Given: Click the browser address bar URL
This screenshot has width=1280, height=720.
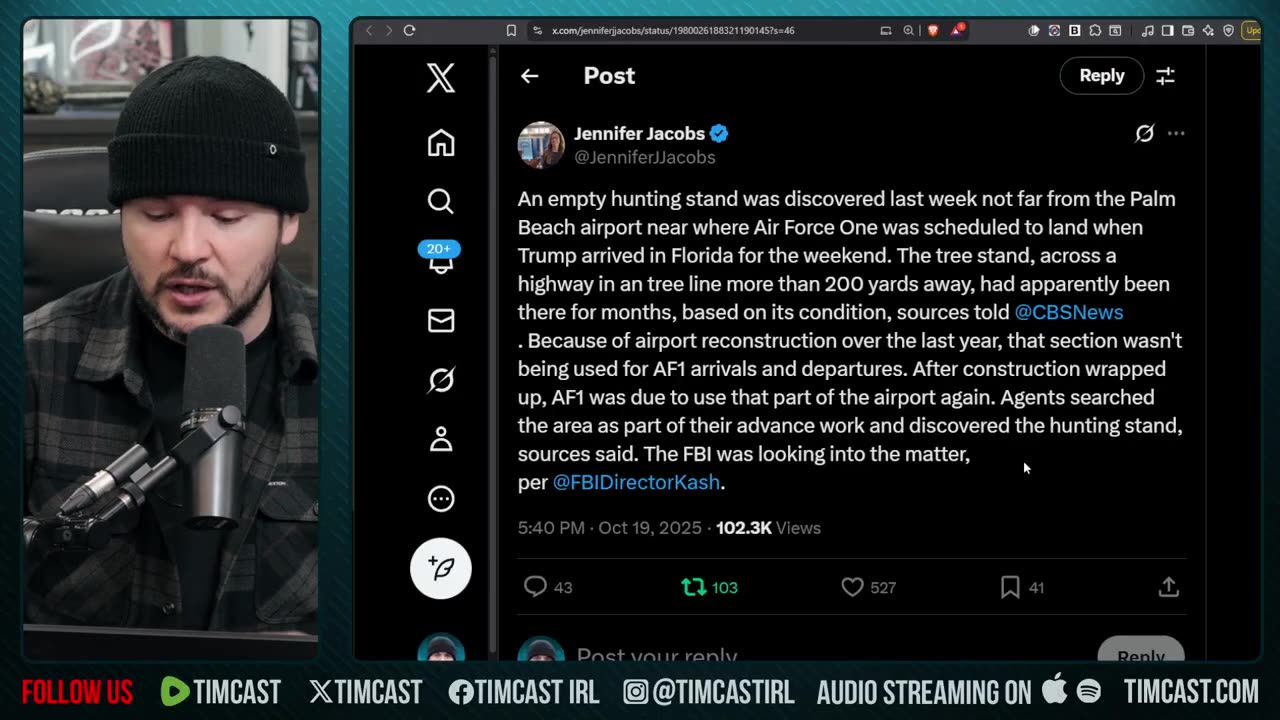Looking at the screenshot, I should (673, 30).
